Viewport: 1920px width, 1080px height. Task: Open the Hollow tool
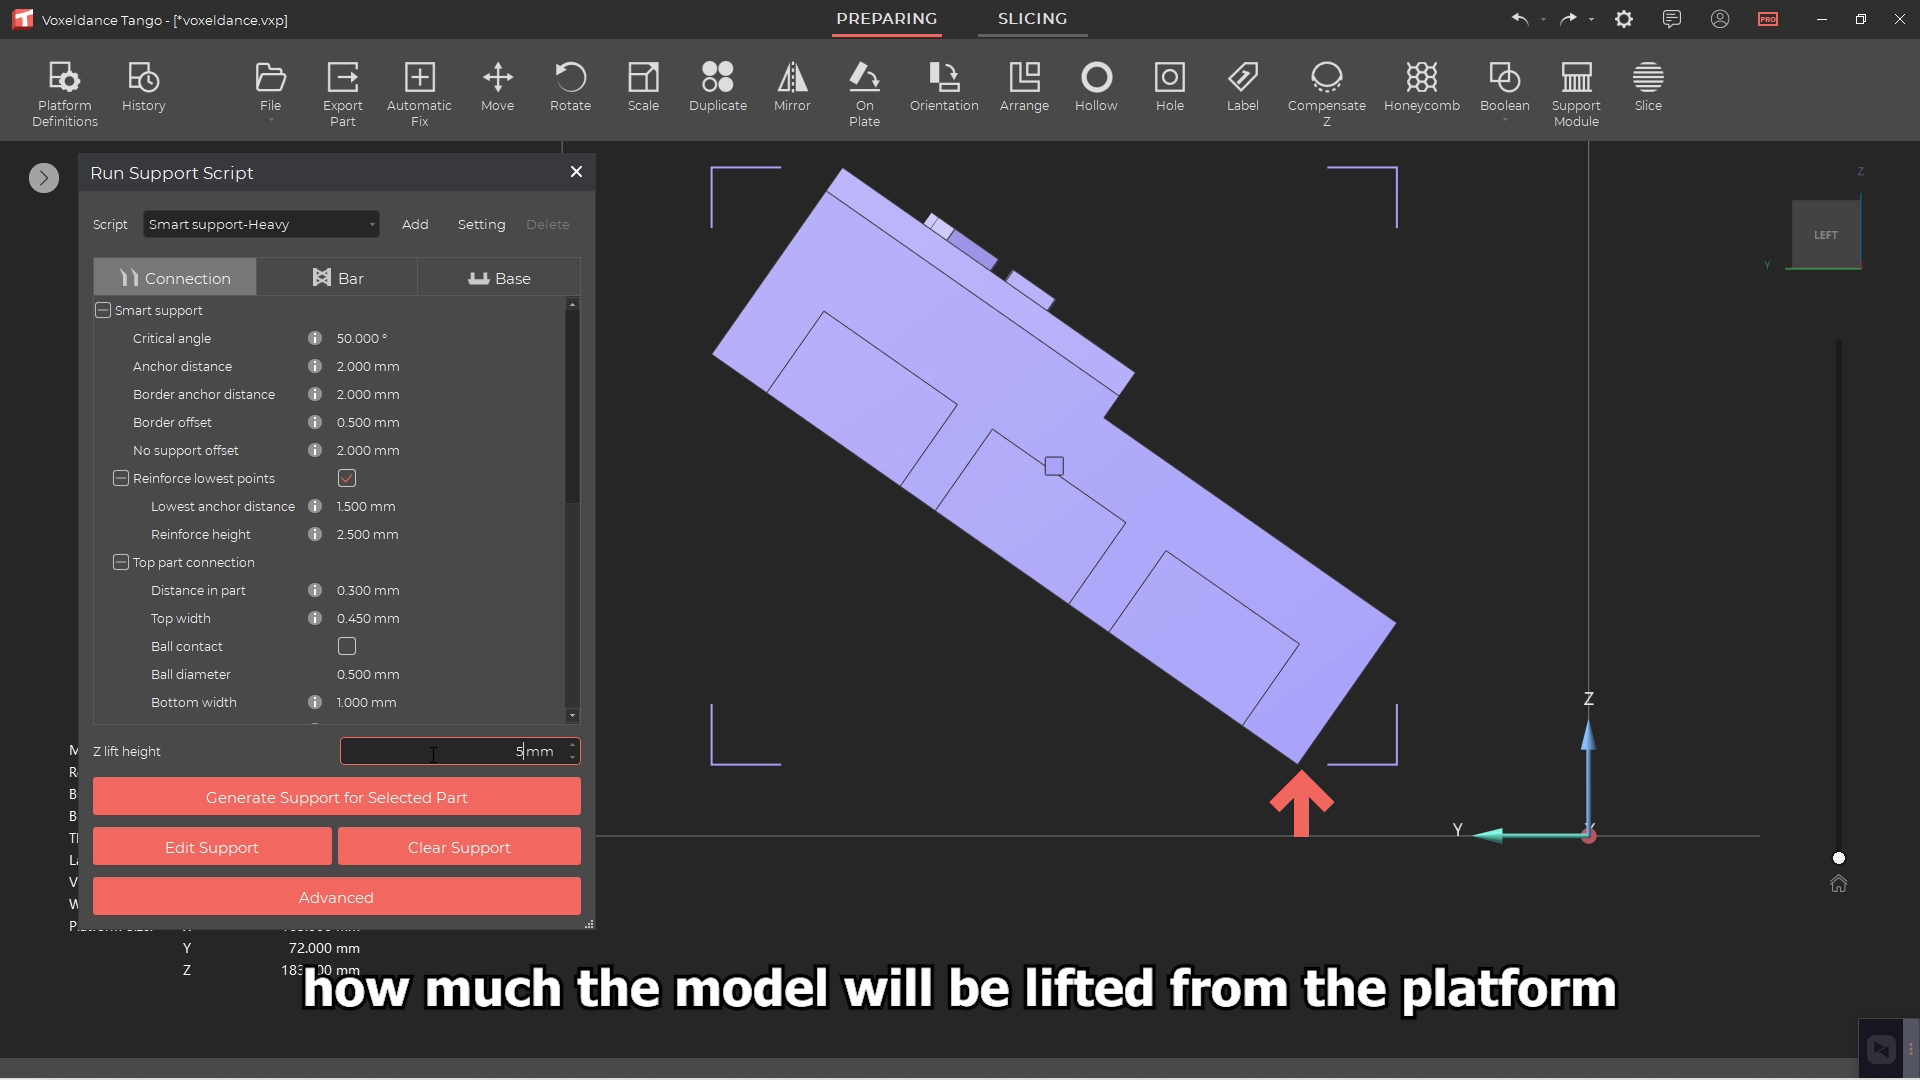coord(1096,90)
